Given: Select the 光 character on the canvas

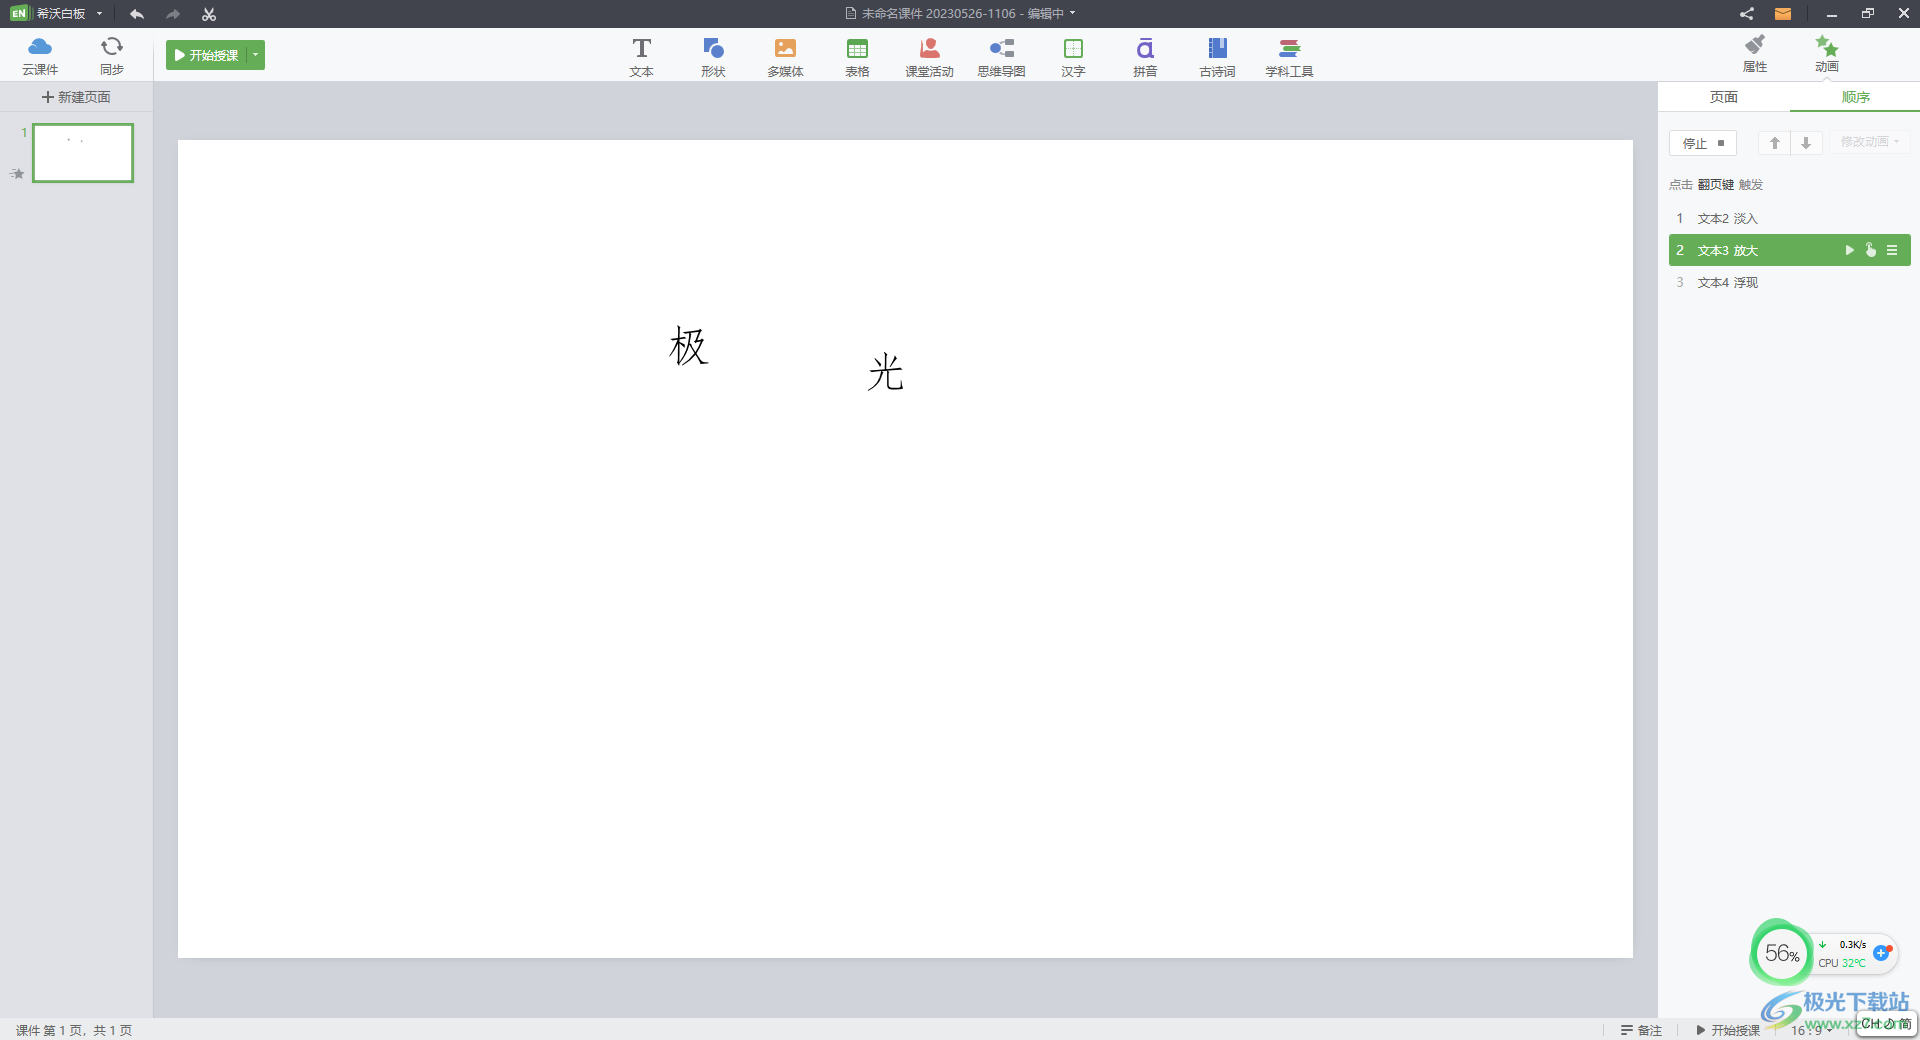Looking at the screenshot, I should coord(886,373).
